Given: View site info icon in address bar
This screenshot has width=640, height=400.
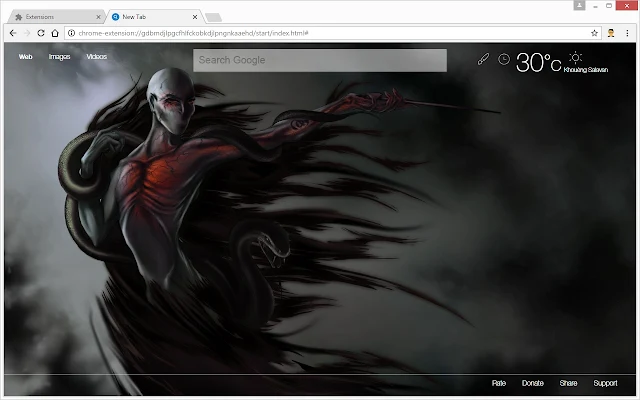Looking at the screenshot, I should point(71,33).
